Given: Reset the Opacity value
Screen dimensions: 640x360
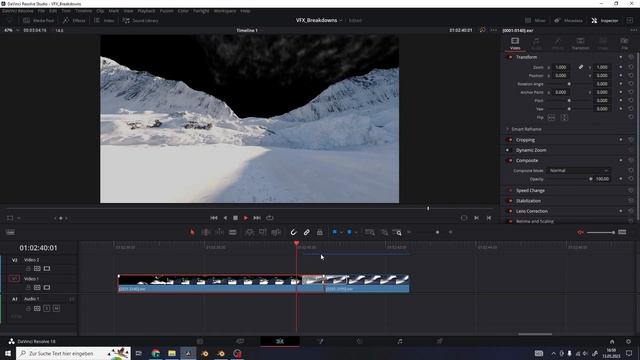Looking at the screenshot, I should 631,179.
